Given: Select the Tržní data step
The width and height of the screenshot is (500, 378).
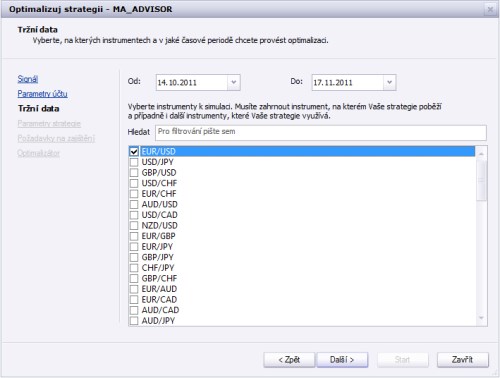Looking at the screenshot, I should point(38,109).
